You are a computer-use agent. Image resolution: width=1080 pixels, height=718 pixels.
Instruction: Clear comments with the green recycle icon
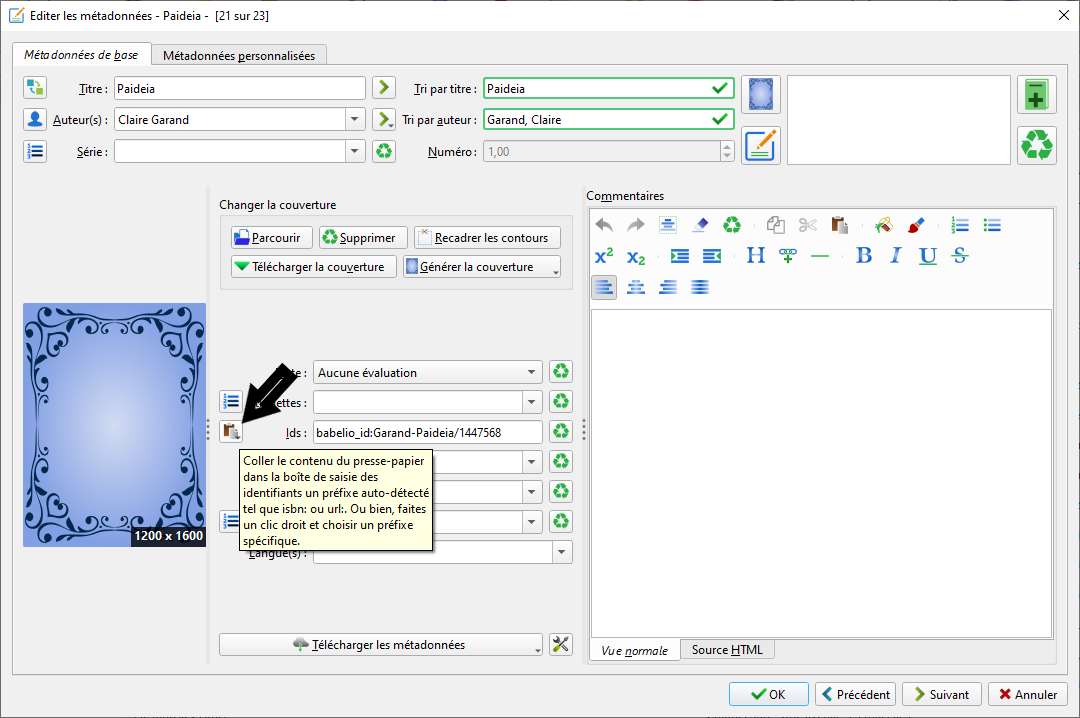[x=731, y=225]
